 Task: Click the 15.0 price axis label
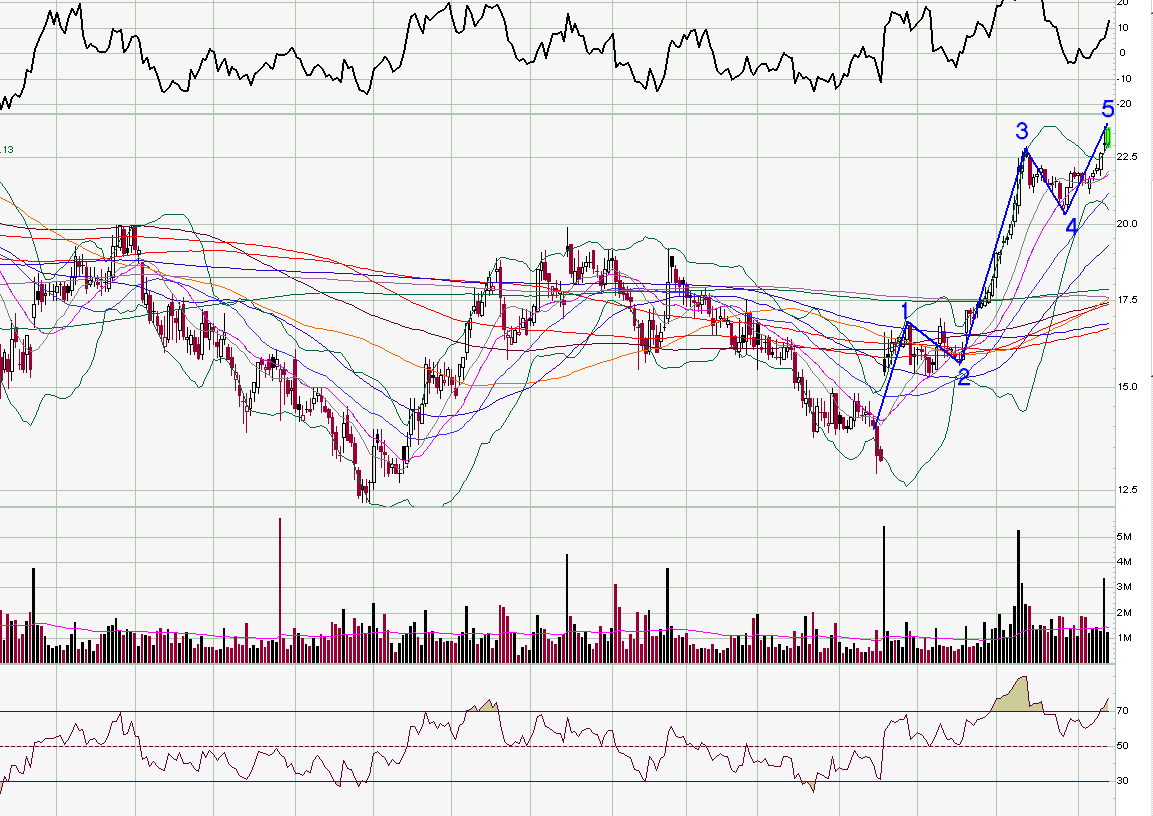click(1127, 387)
